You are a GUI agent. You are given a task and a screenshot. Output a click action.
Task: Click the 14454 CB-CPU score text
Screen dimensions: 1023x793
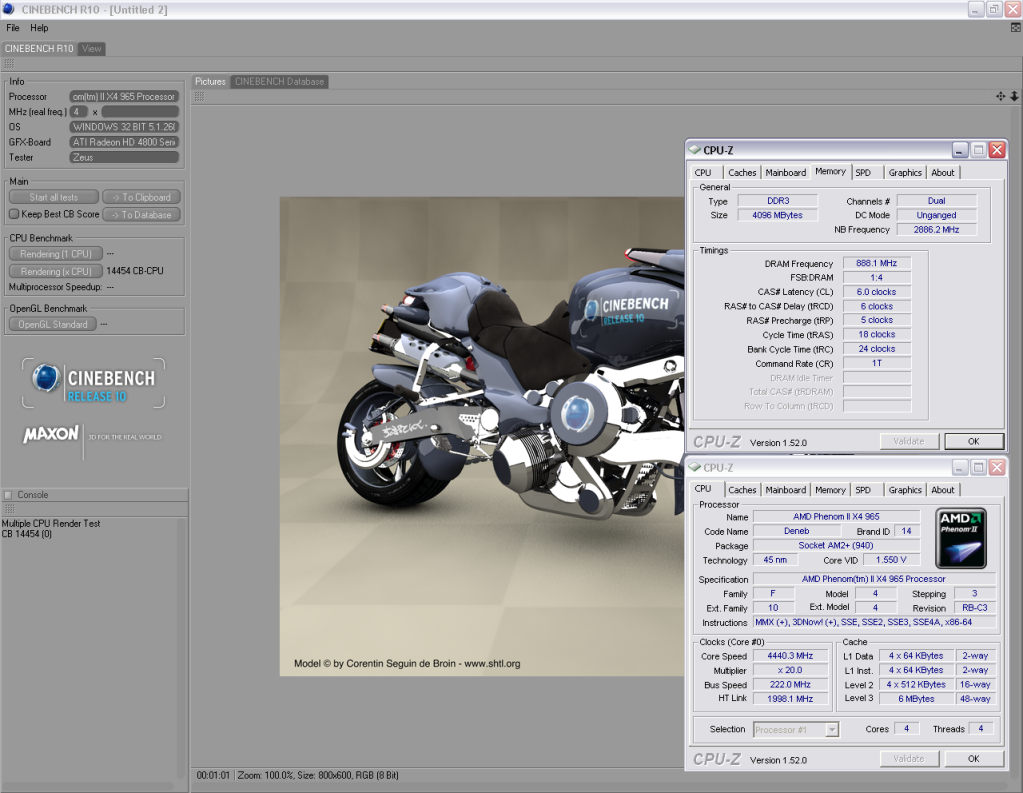(x=135, y=271)
